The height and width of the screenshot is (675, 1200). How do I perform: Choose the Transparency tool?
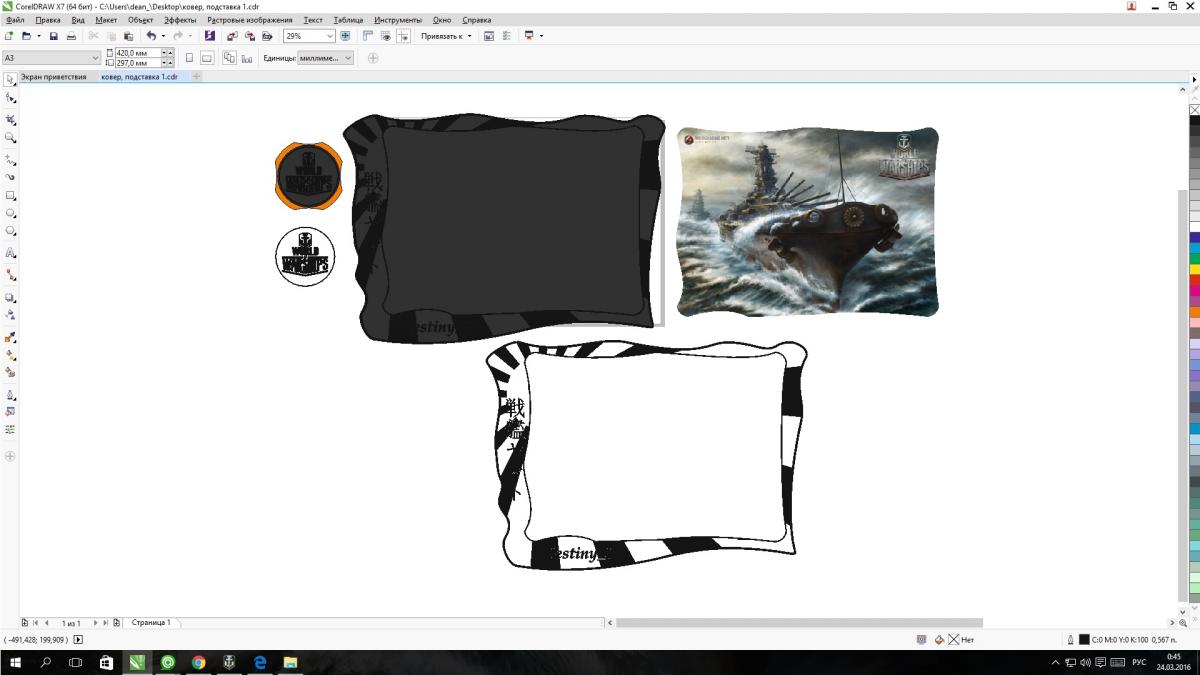[10, 316]
